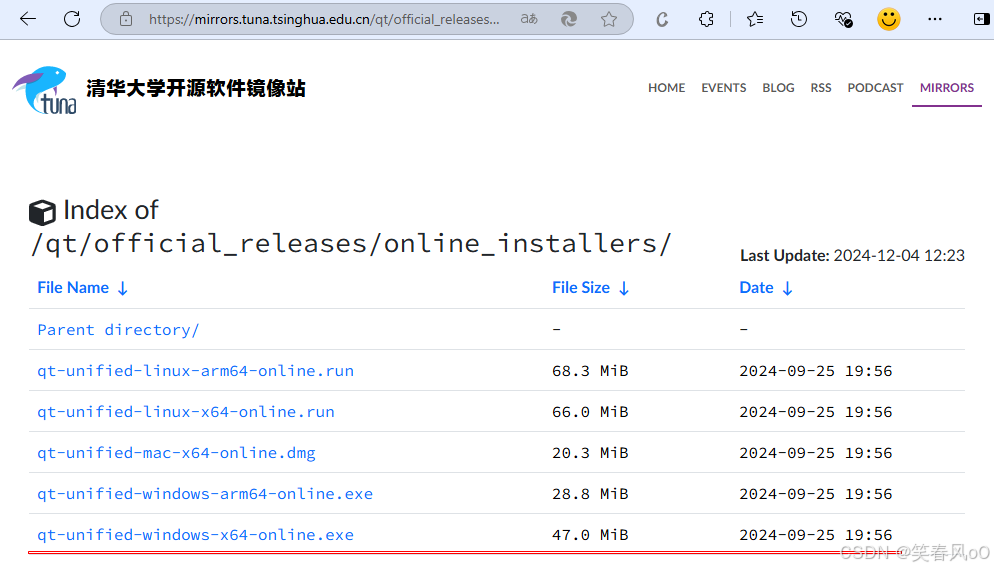Screen dimensions: 994x570
Task: Open the BLOG navigation item
Action: (778, 87)
